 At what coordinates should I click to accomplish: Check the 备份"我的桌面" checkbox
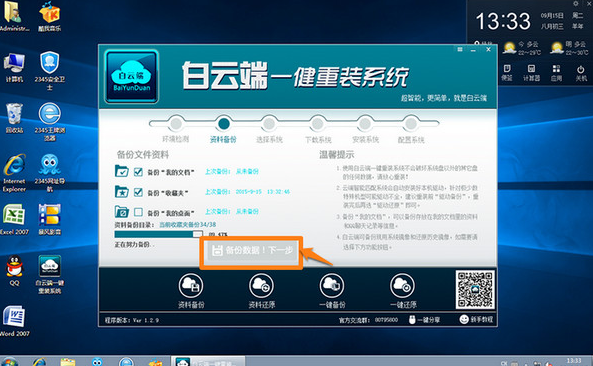coord(138,212)
